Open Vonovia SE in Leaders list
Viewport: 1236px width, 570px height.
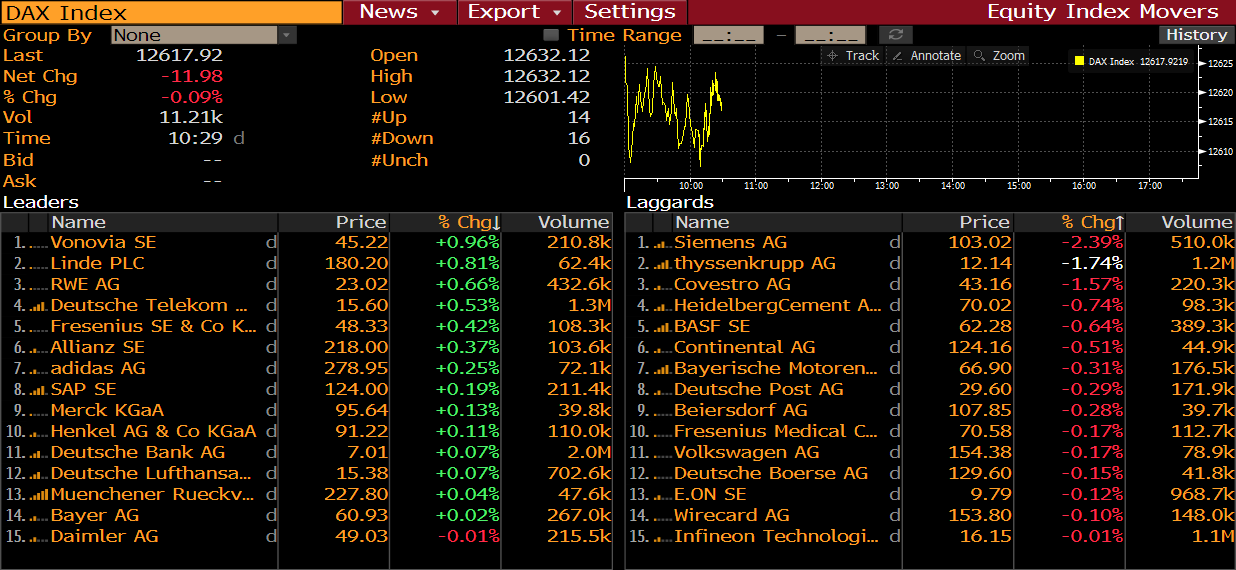point(103,243)
